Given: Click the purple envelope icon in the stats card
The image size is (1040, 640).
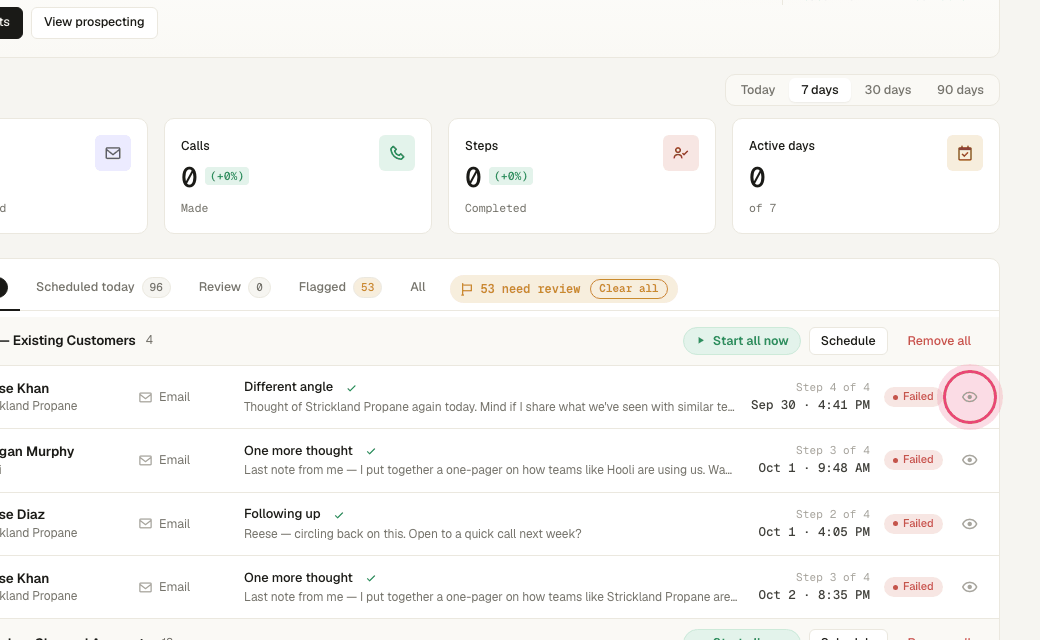Looking at the screenshot, I should (x=113, y=153).
